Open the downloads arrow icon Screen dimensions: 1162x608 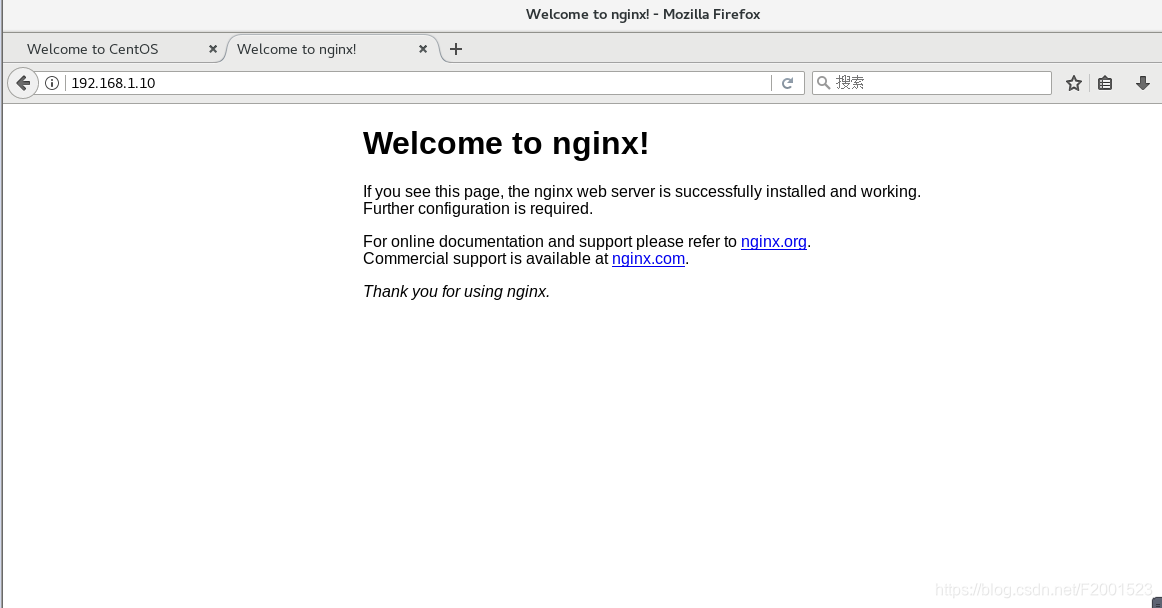click(1143, 83)
